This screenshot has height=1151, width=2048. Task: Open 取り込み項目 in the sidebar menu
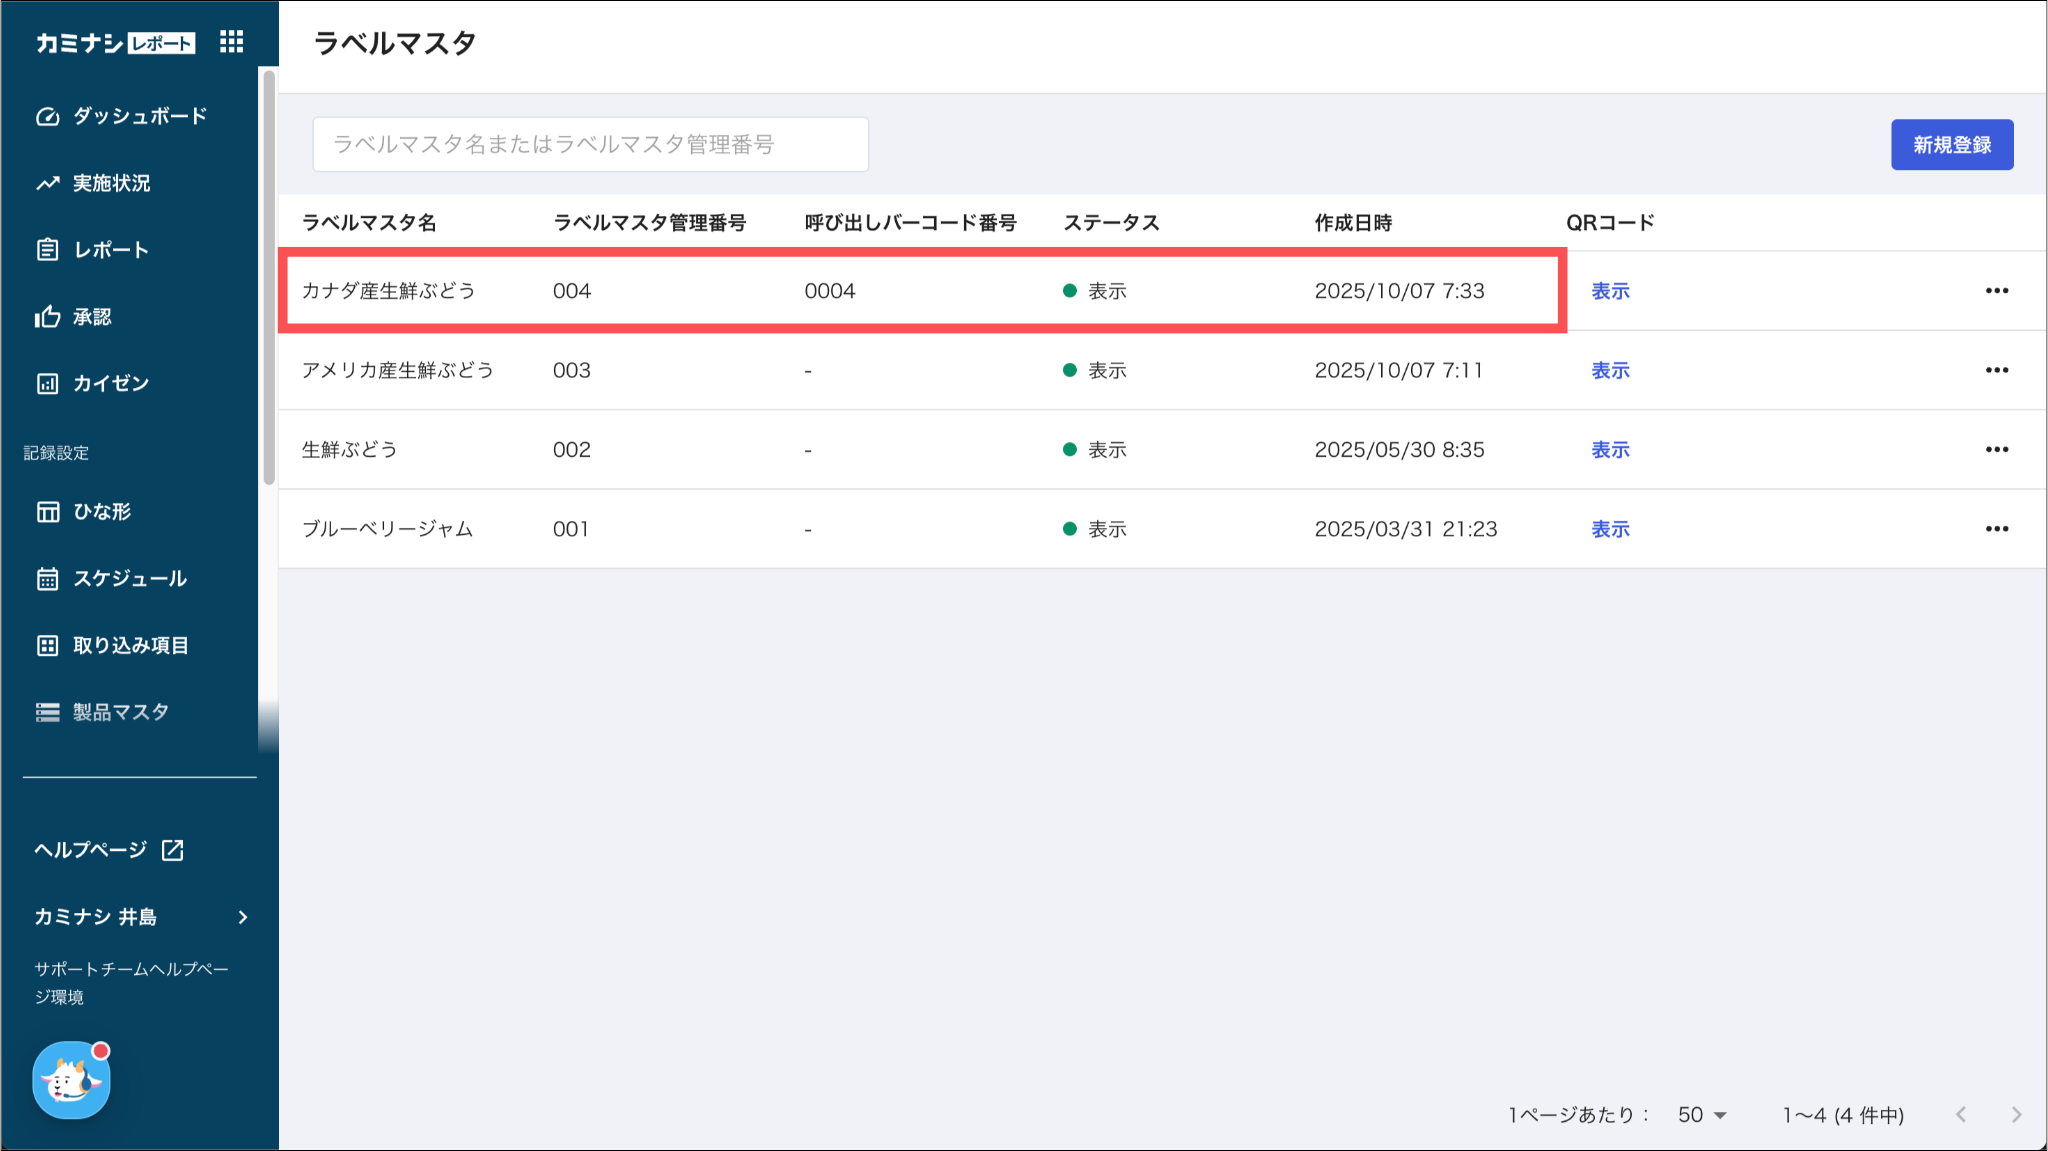(x=130, y=646)
